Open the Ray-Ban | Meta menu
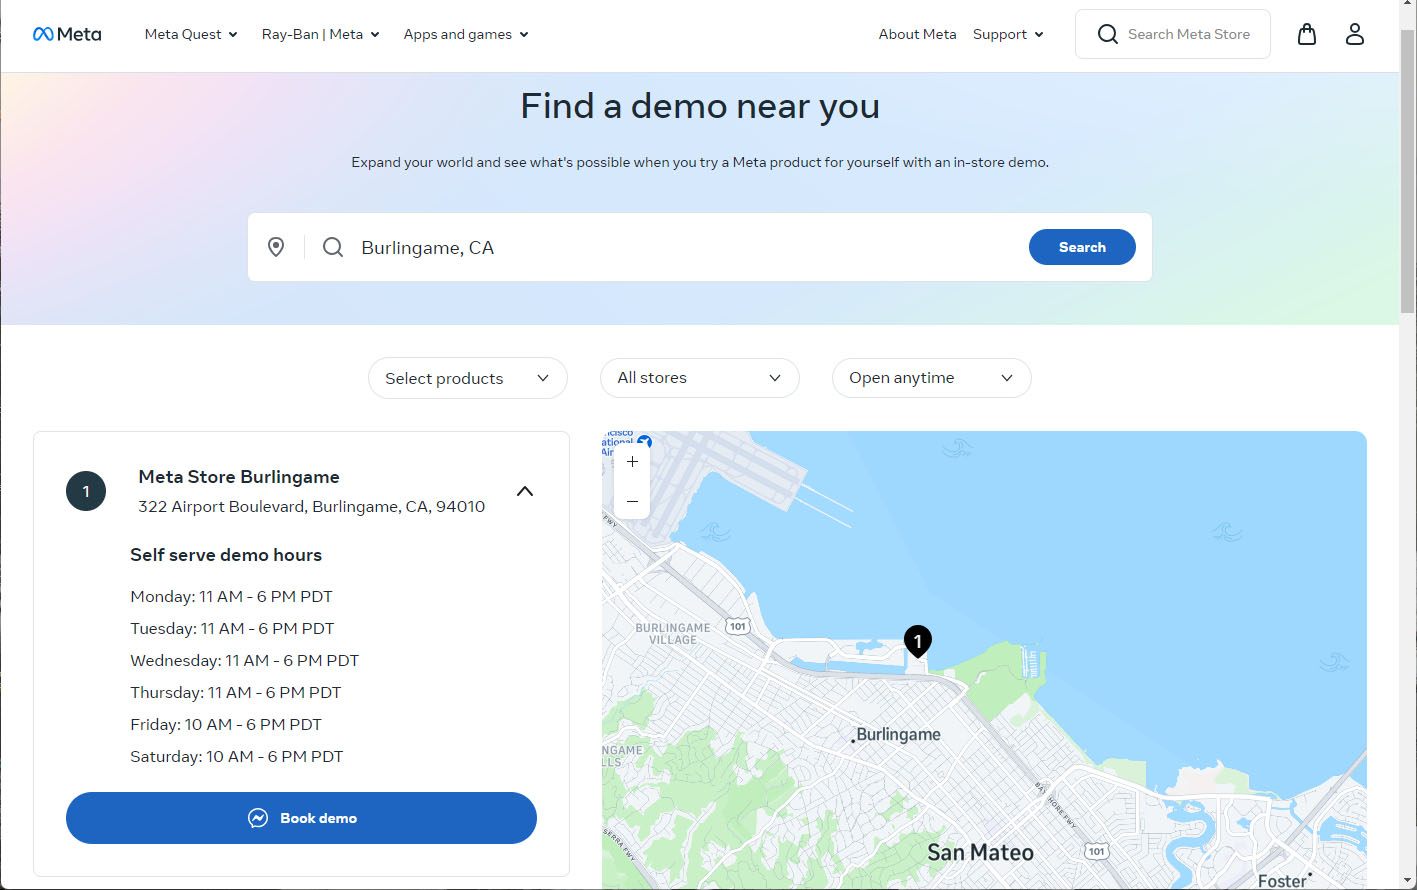1417x890 pixels. (x=320, y=34)
